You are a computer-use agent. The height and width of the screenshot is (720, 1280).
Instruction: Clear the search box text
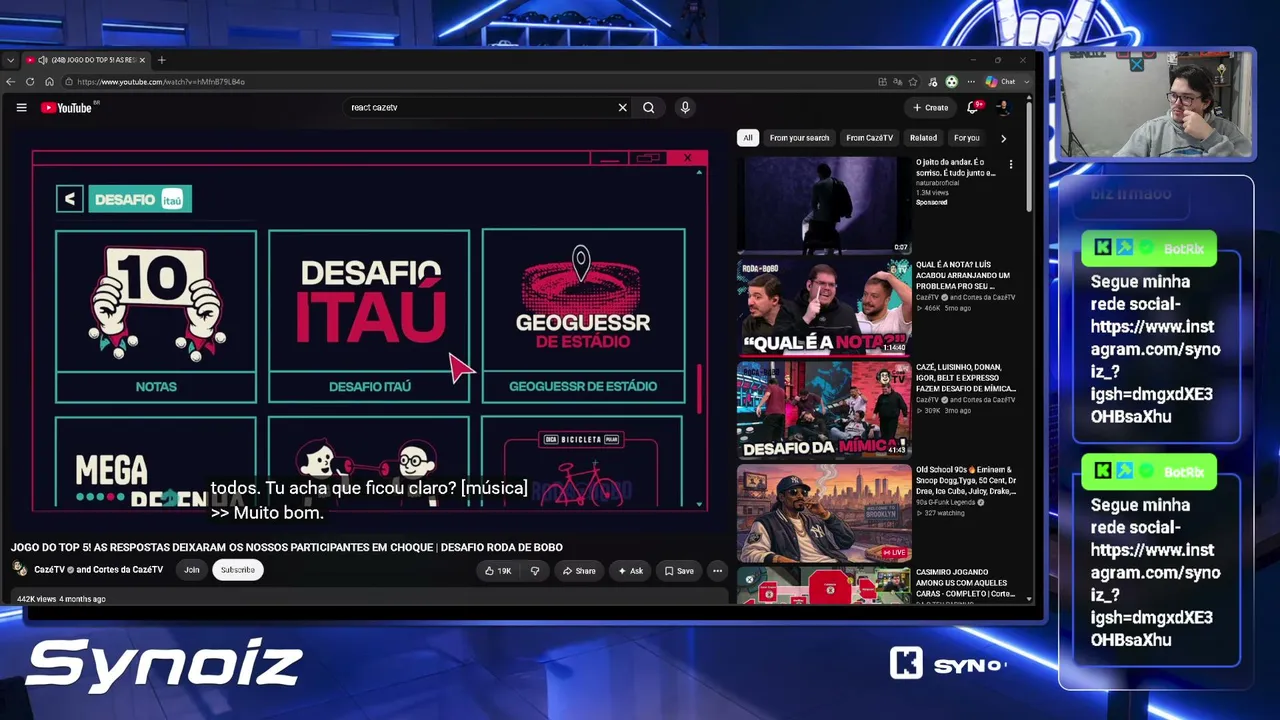point(622,108)
